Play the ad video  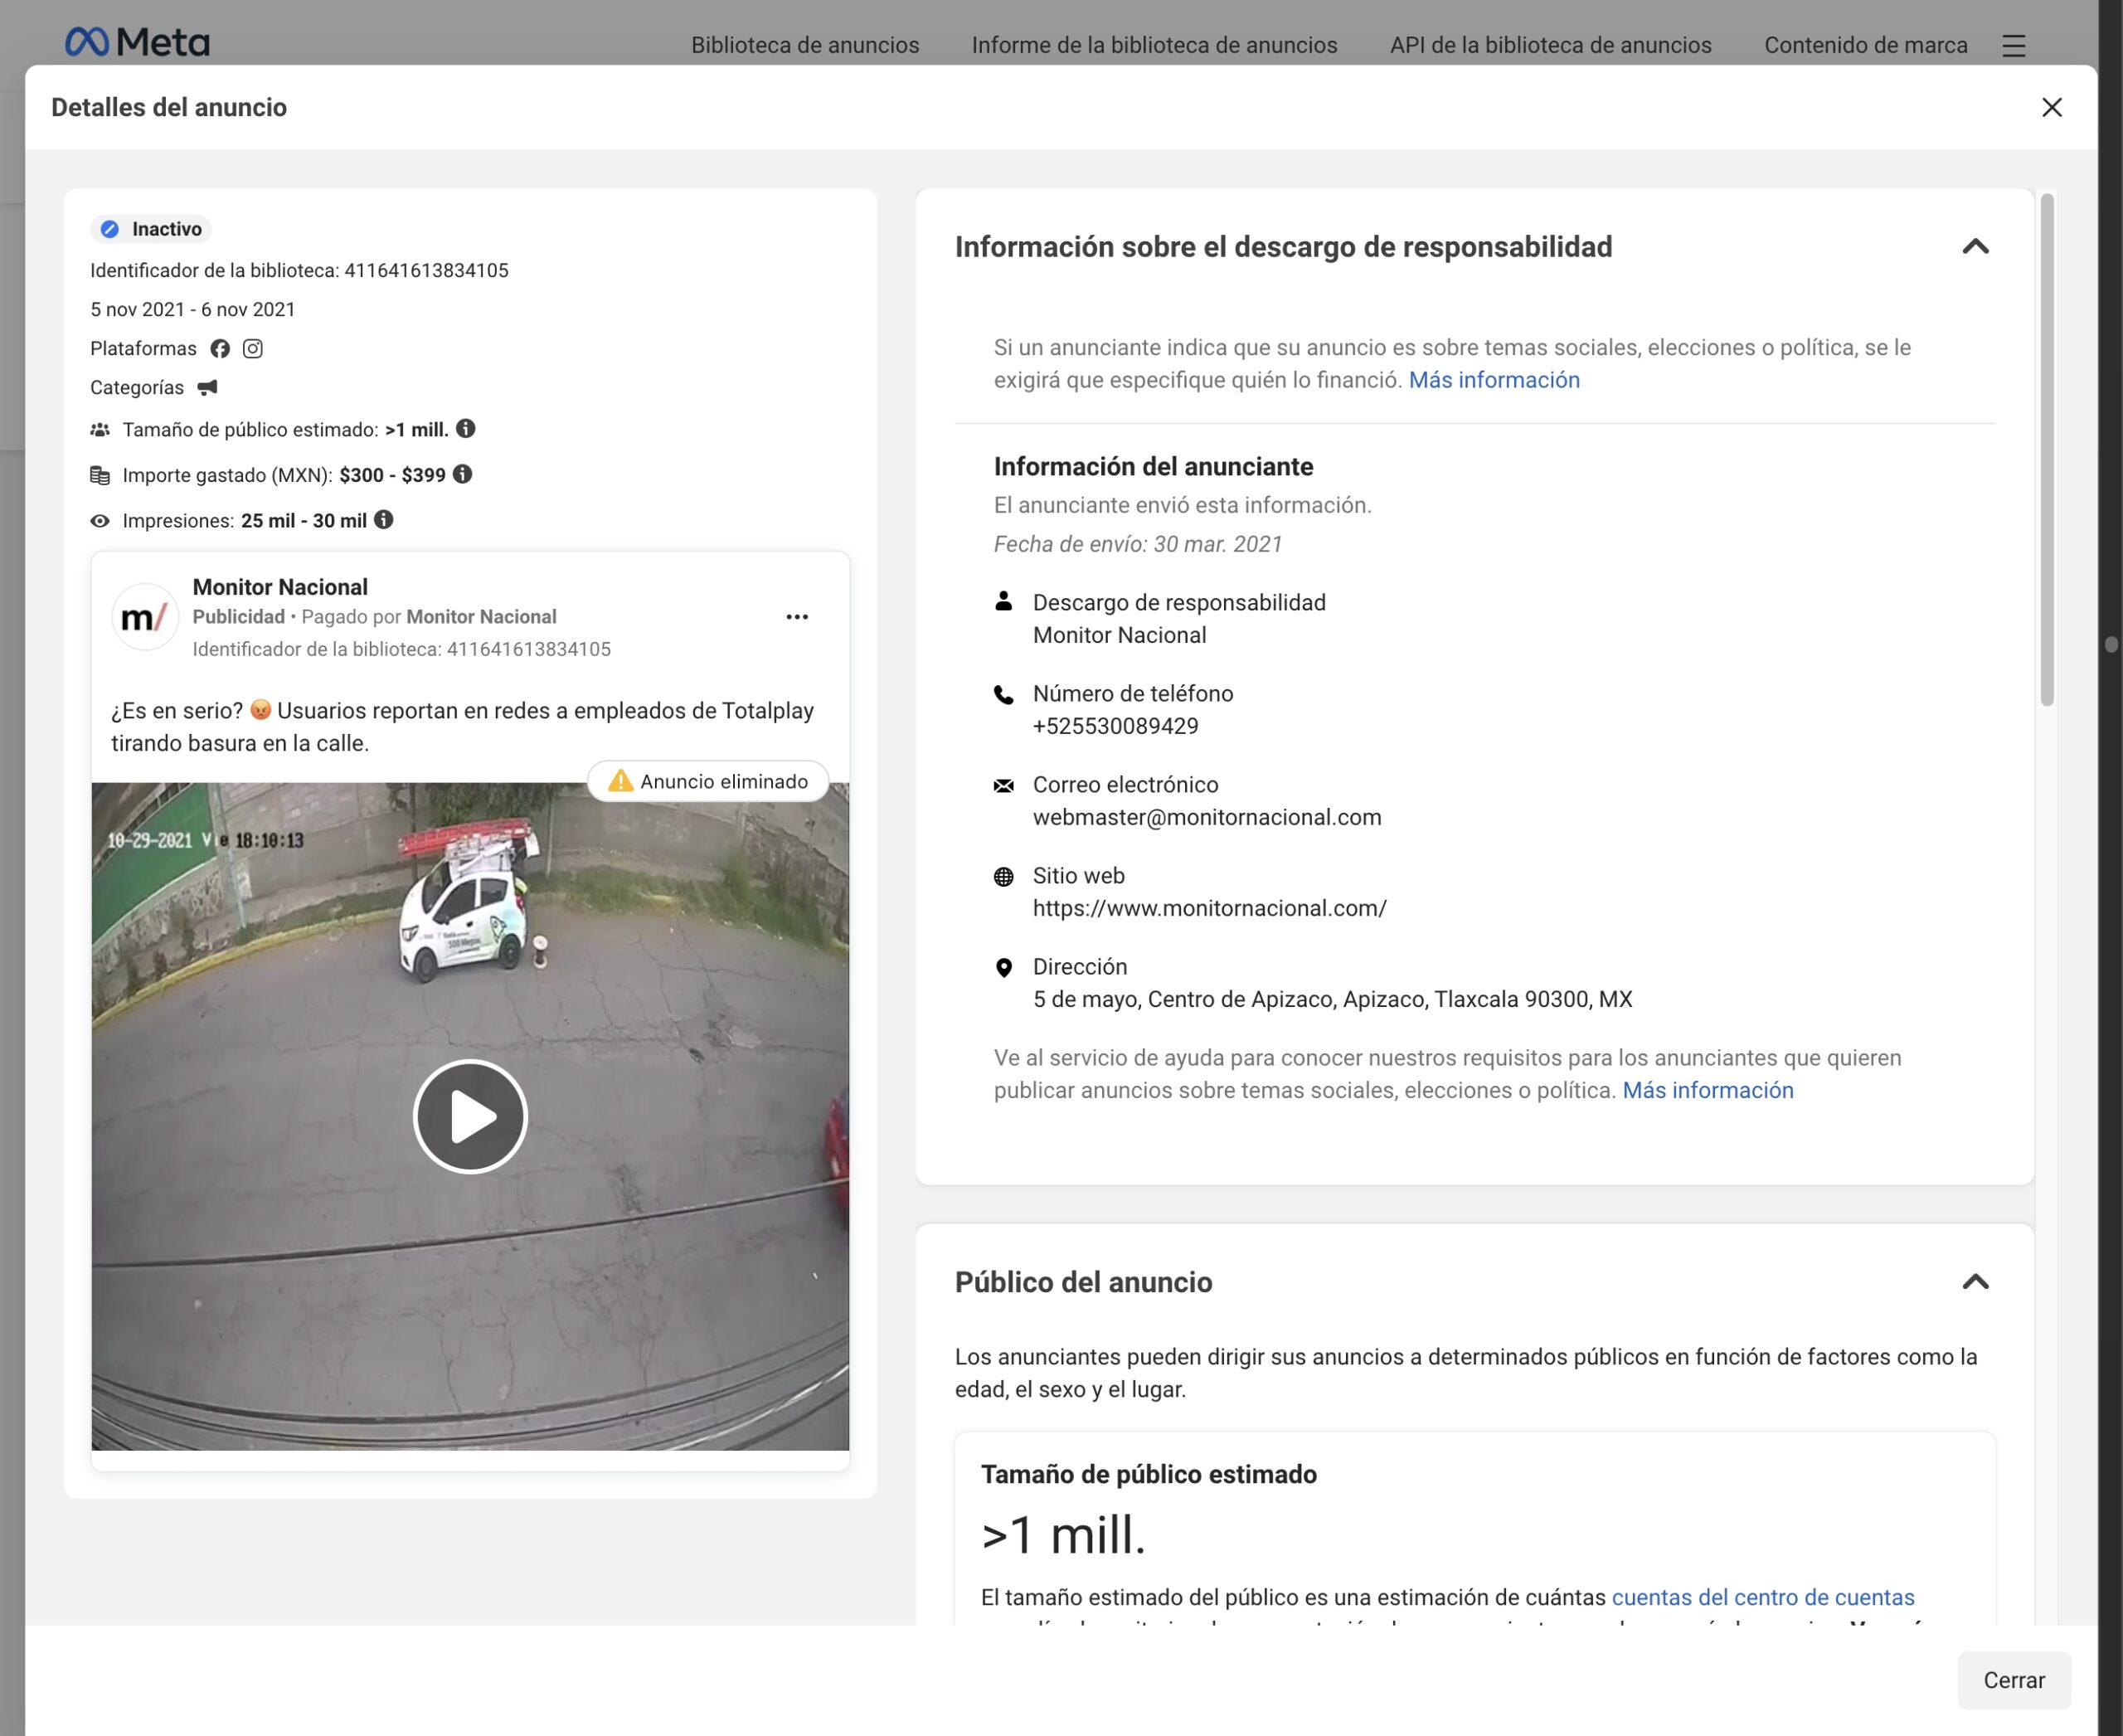coord(470,1116)
